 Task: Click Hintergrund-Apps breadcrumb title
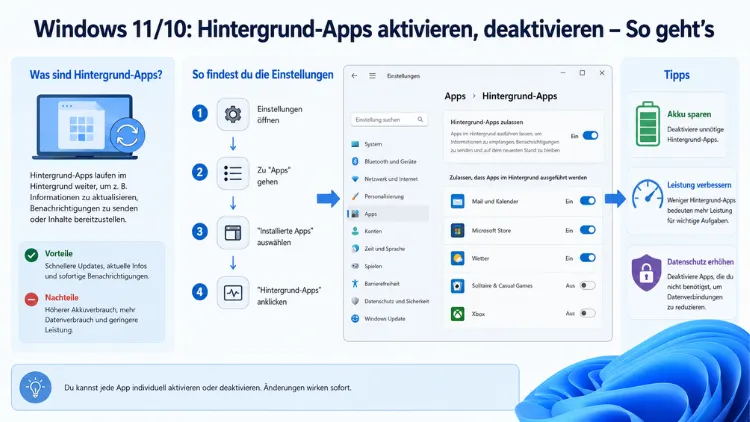pyautogui.click(x=519, y=96)
